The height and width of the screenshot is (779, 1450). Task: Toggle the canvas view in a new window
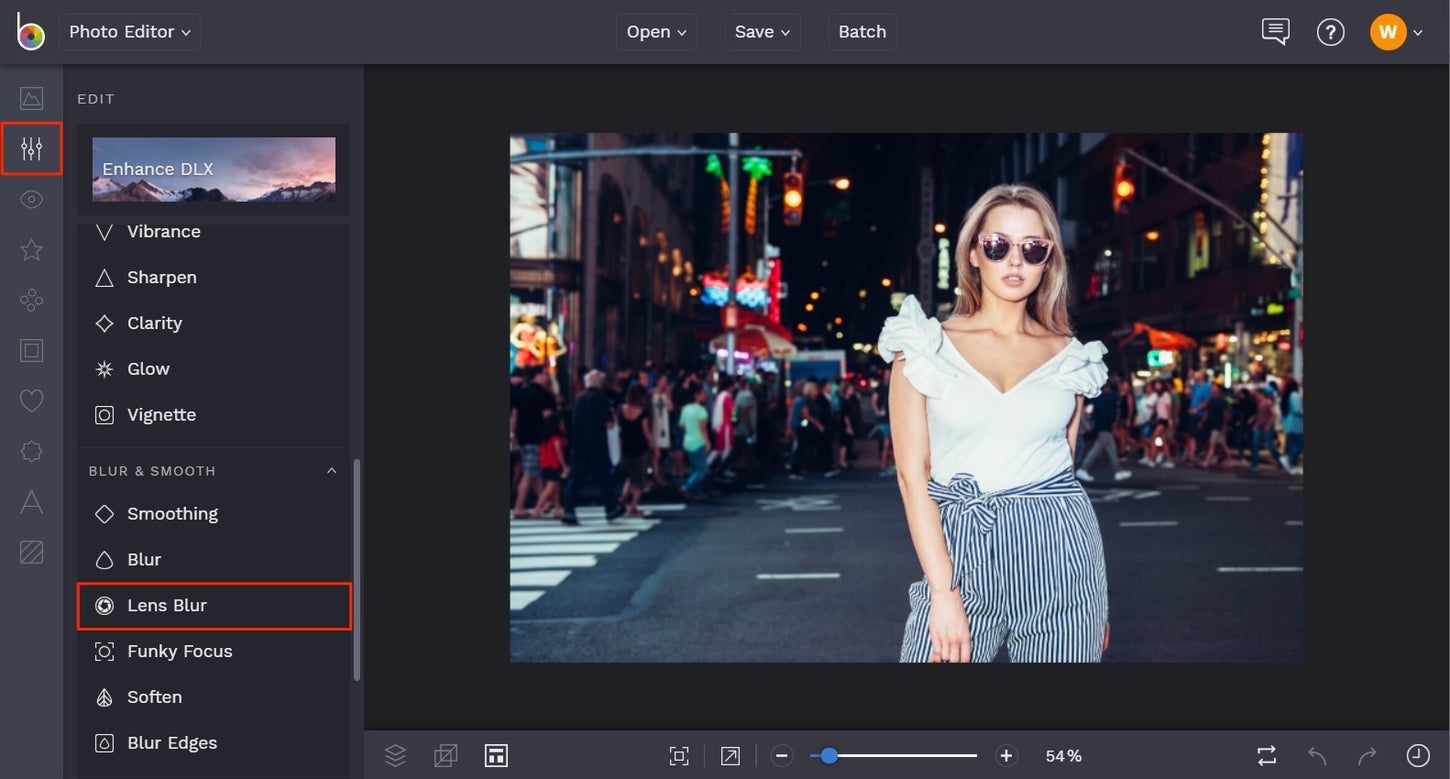[x=730, y=755]
